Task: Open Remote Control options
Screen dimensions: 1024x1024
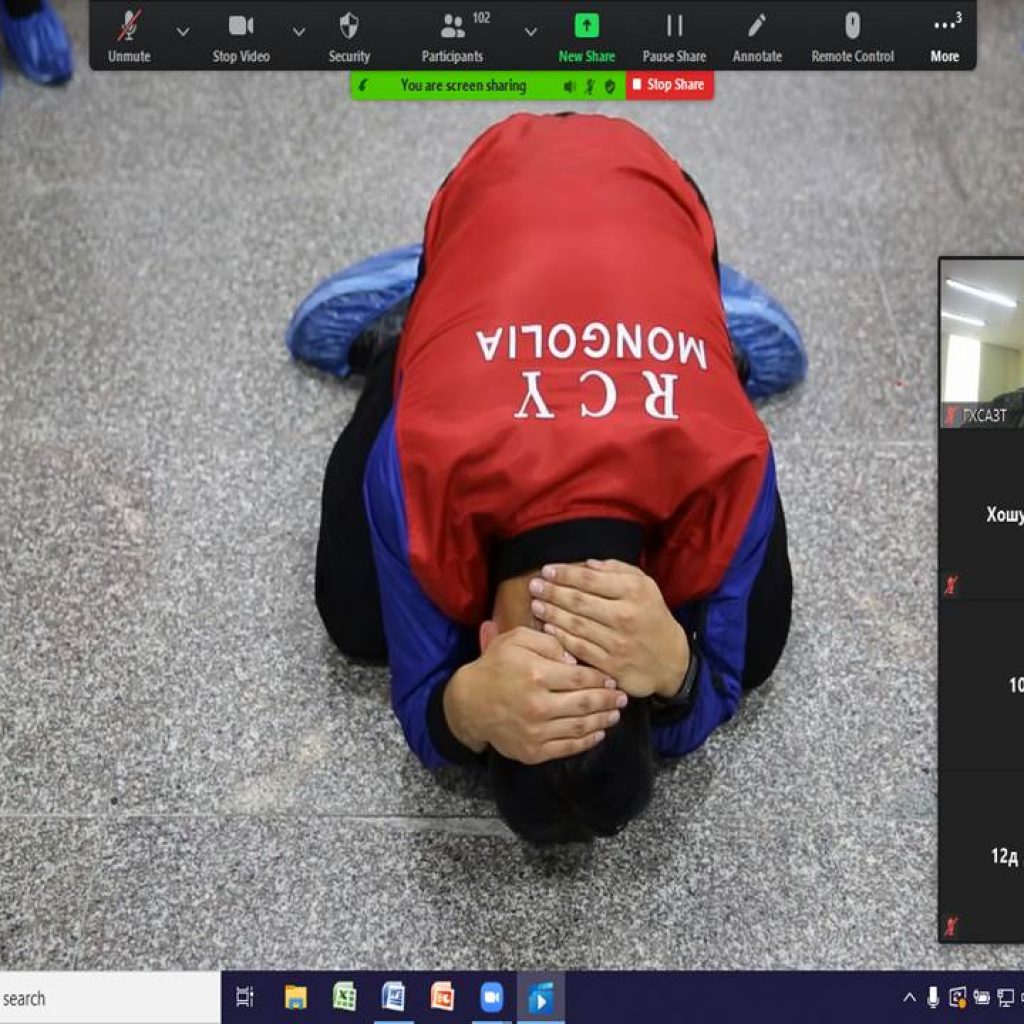Action: point(852,37)
